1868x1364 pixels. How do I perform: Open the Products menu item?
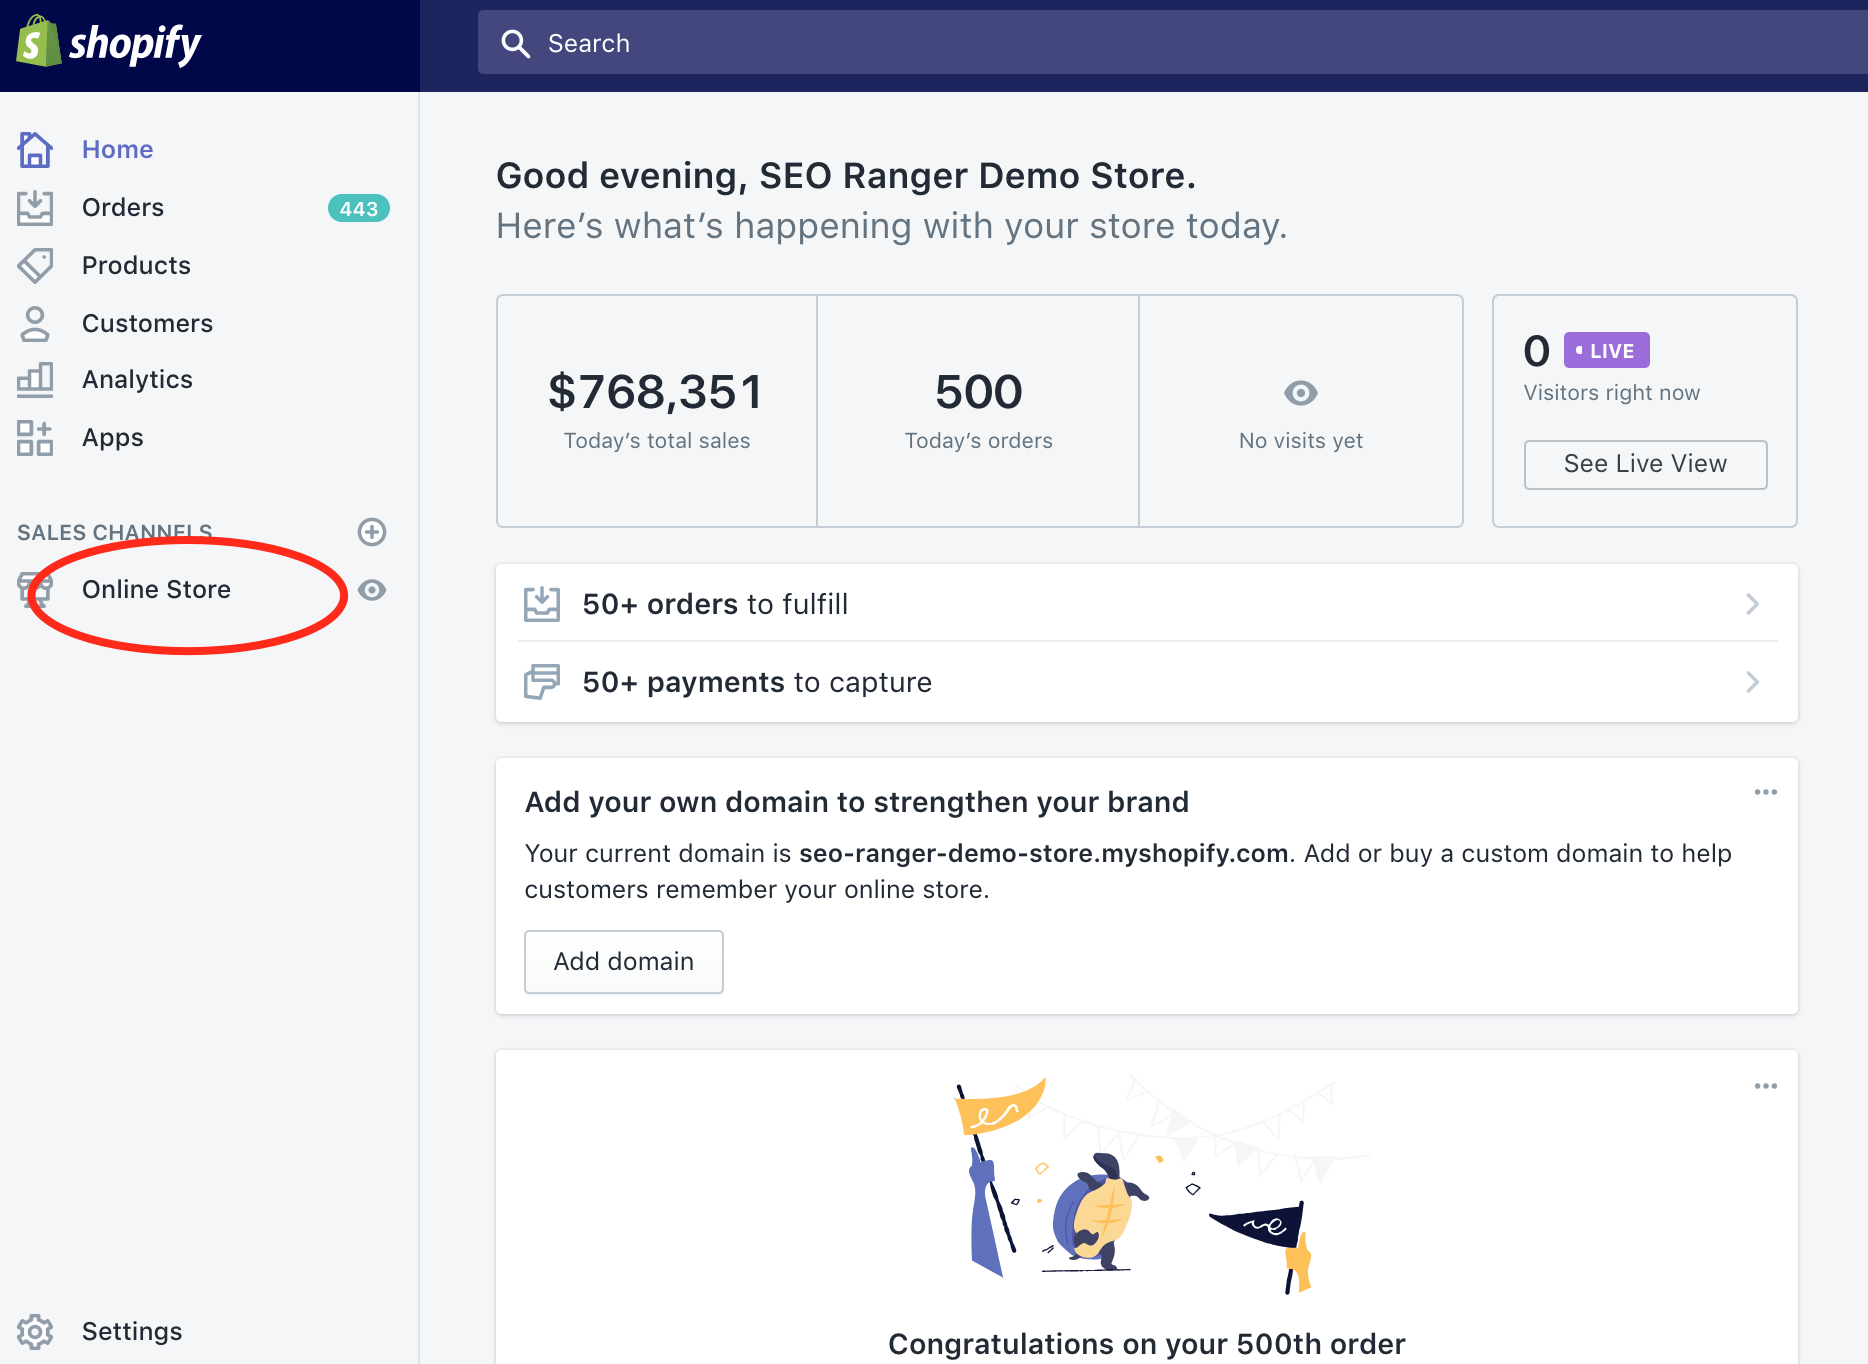[136, 265]
